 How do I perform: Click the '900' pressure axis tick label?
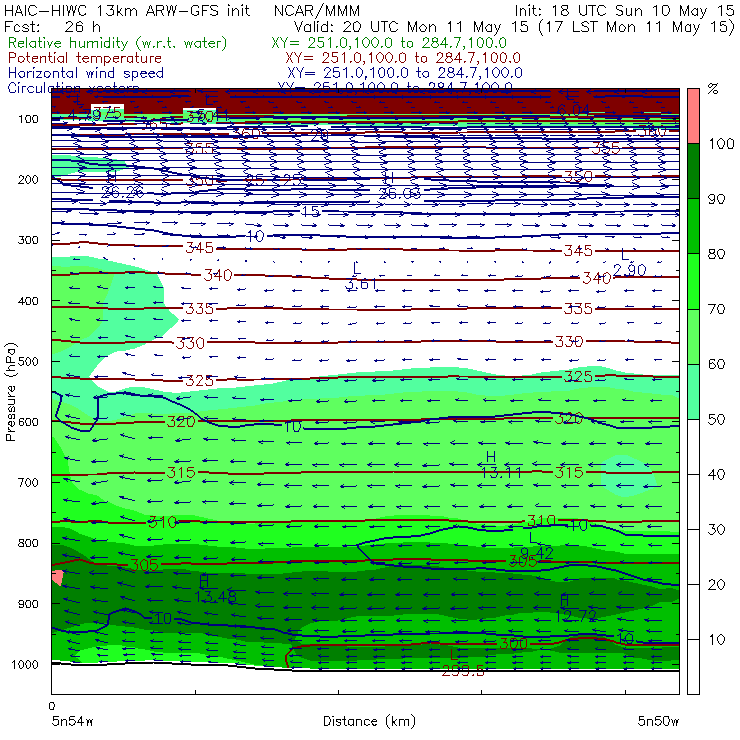(28, 604)
